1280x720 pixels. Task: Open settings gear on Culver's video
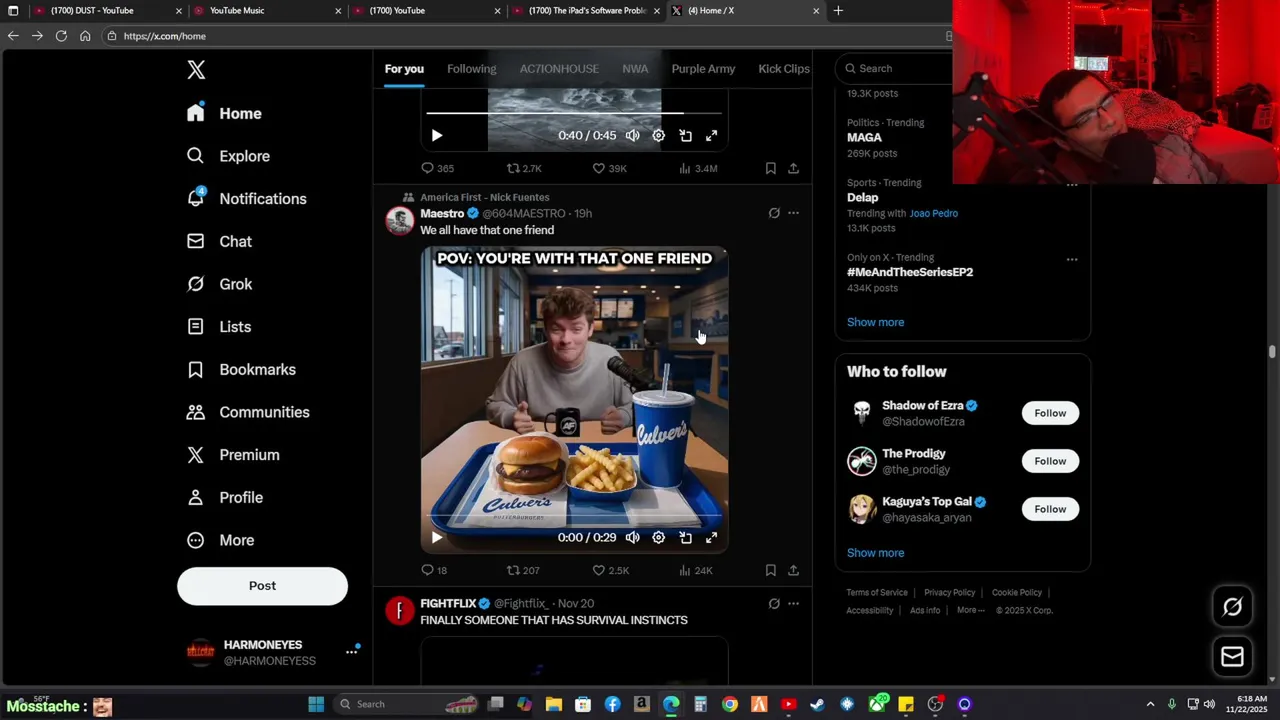click(658, 537)
